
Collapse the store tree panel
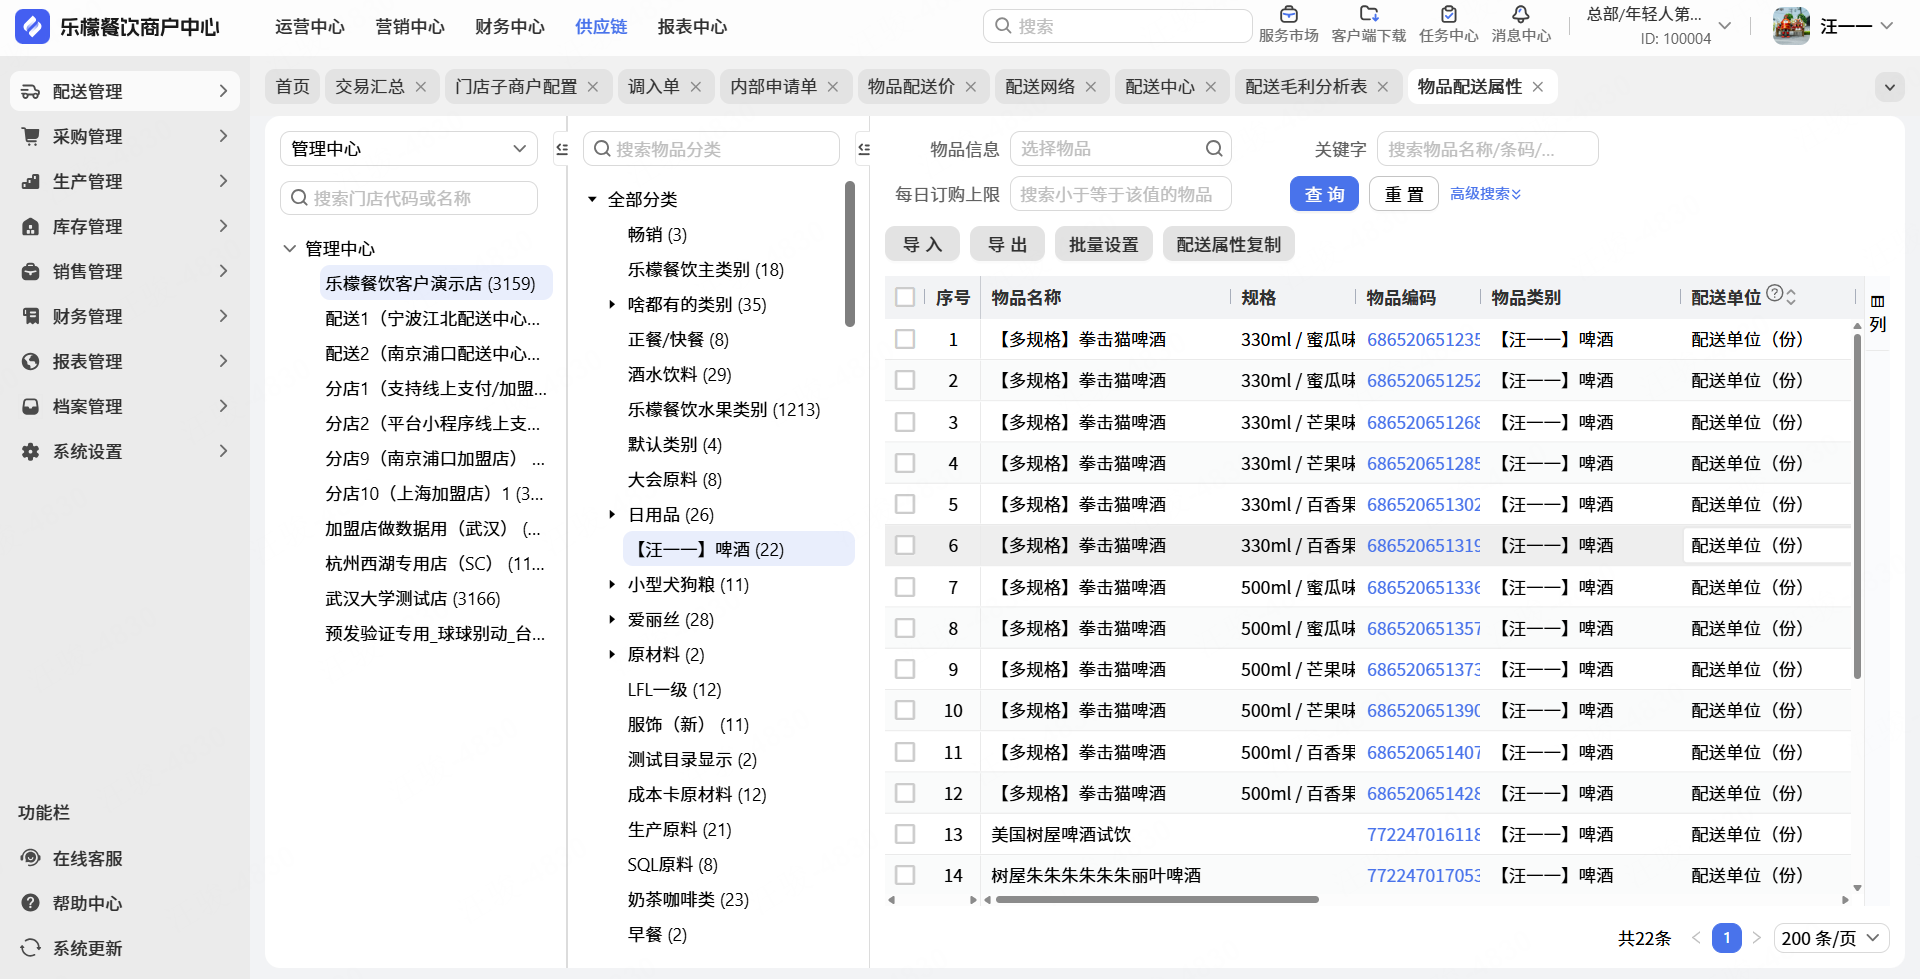562,149
